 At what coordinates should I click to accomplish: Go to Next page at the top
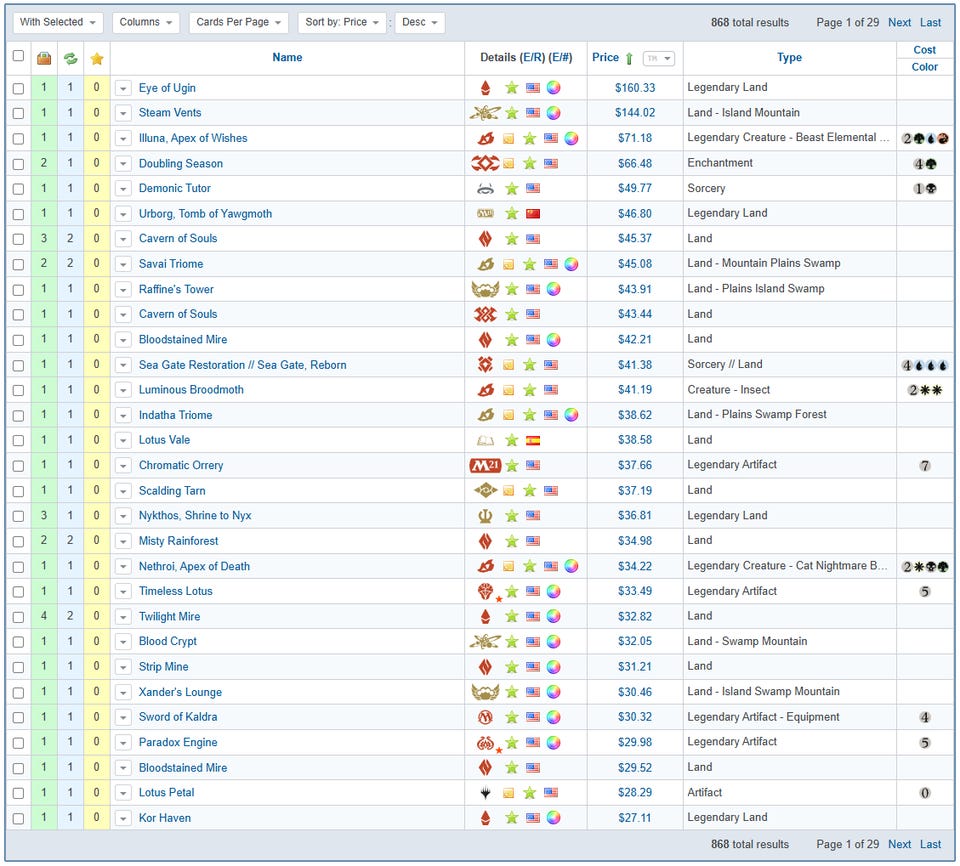tap(899, 22)
